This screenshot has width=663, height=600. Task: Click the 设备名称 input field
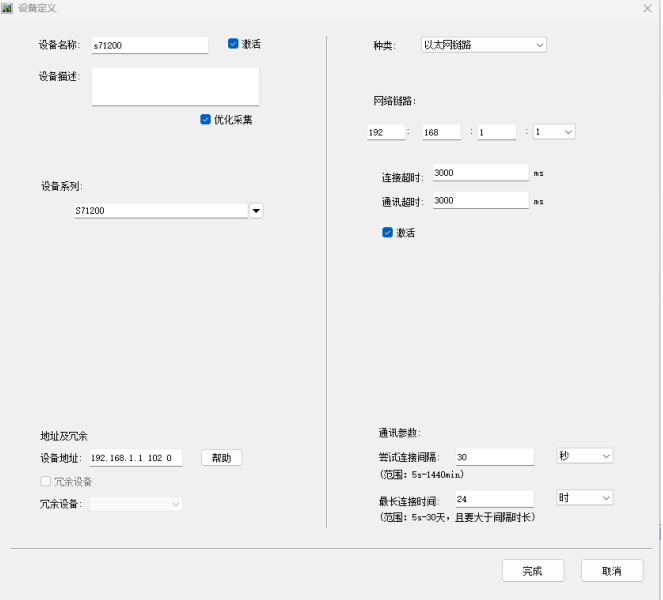point(150,45)
